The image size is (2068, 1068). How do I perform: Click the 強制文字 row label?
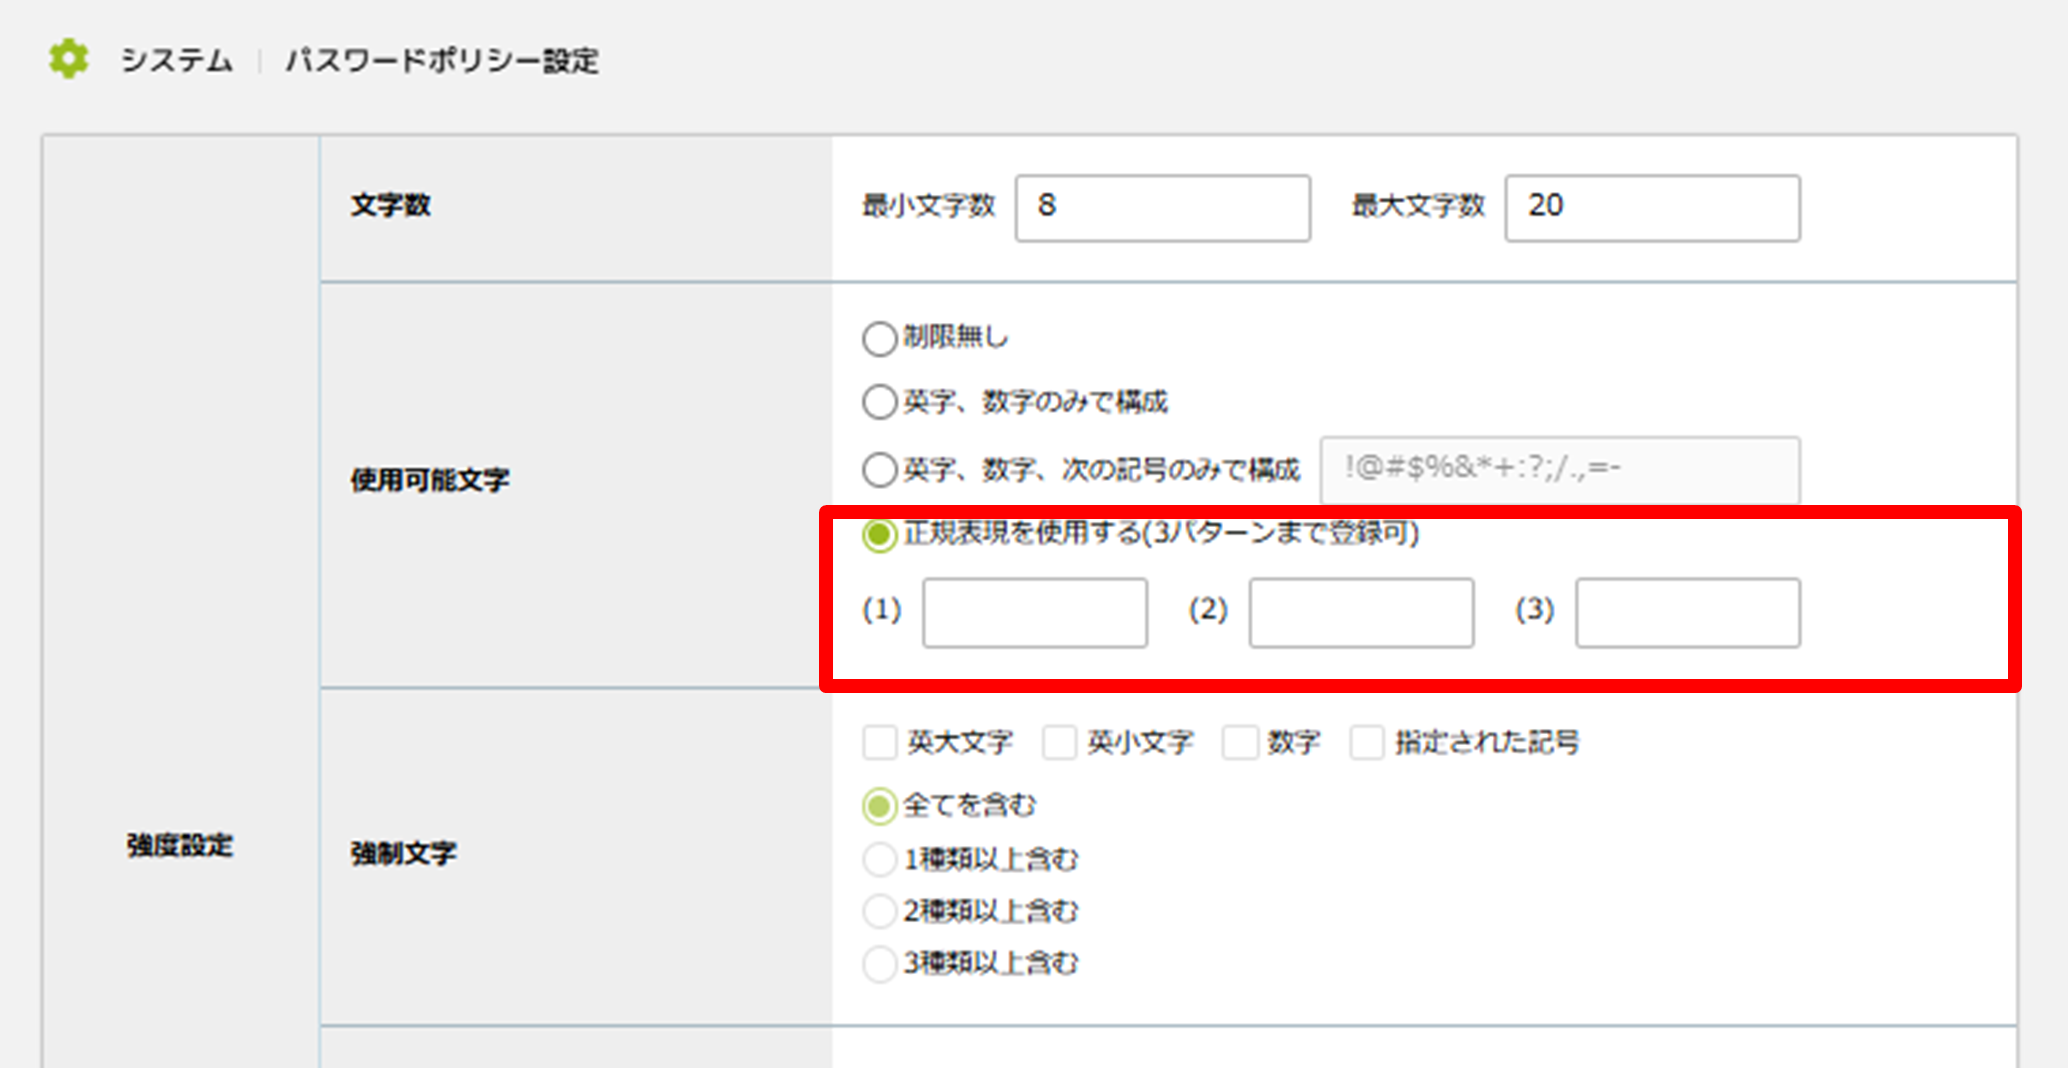(404, 853)
